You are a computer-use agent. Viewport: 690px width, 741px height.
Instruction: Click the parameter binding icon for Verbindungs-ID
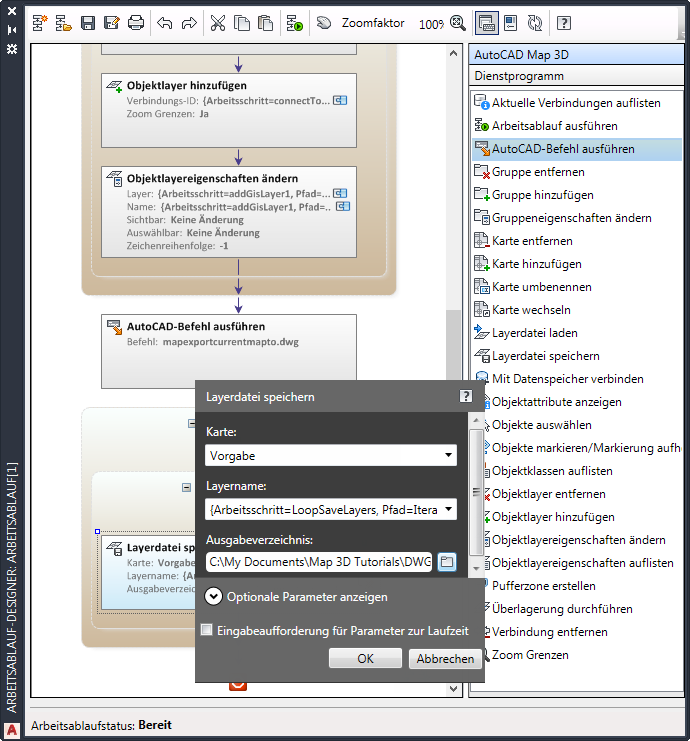[x=340, y=100]
